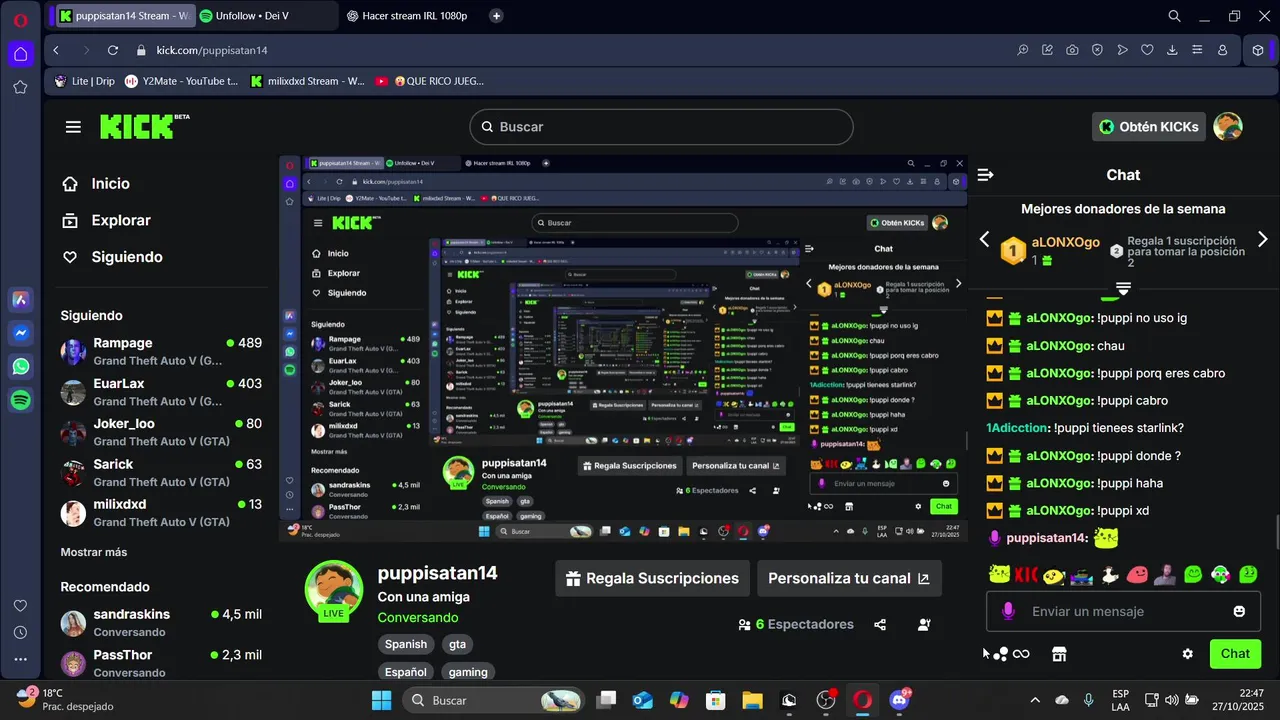Open sidebar three-dots more options

20,659
